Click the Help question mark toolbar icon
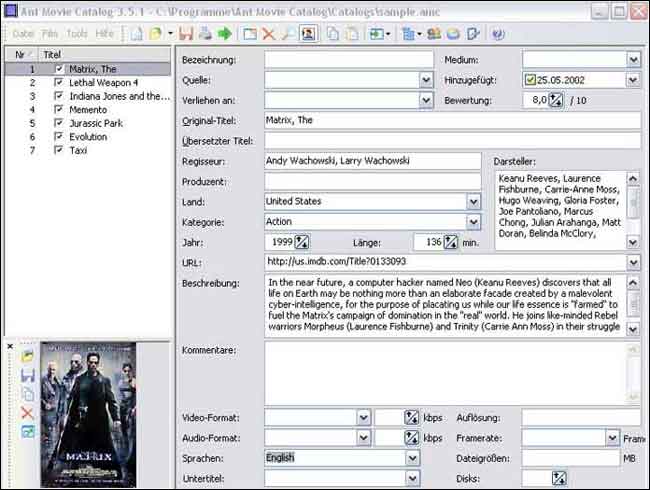The width and height of the screenshot is (650, 490). (498, 34)
